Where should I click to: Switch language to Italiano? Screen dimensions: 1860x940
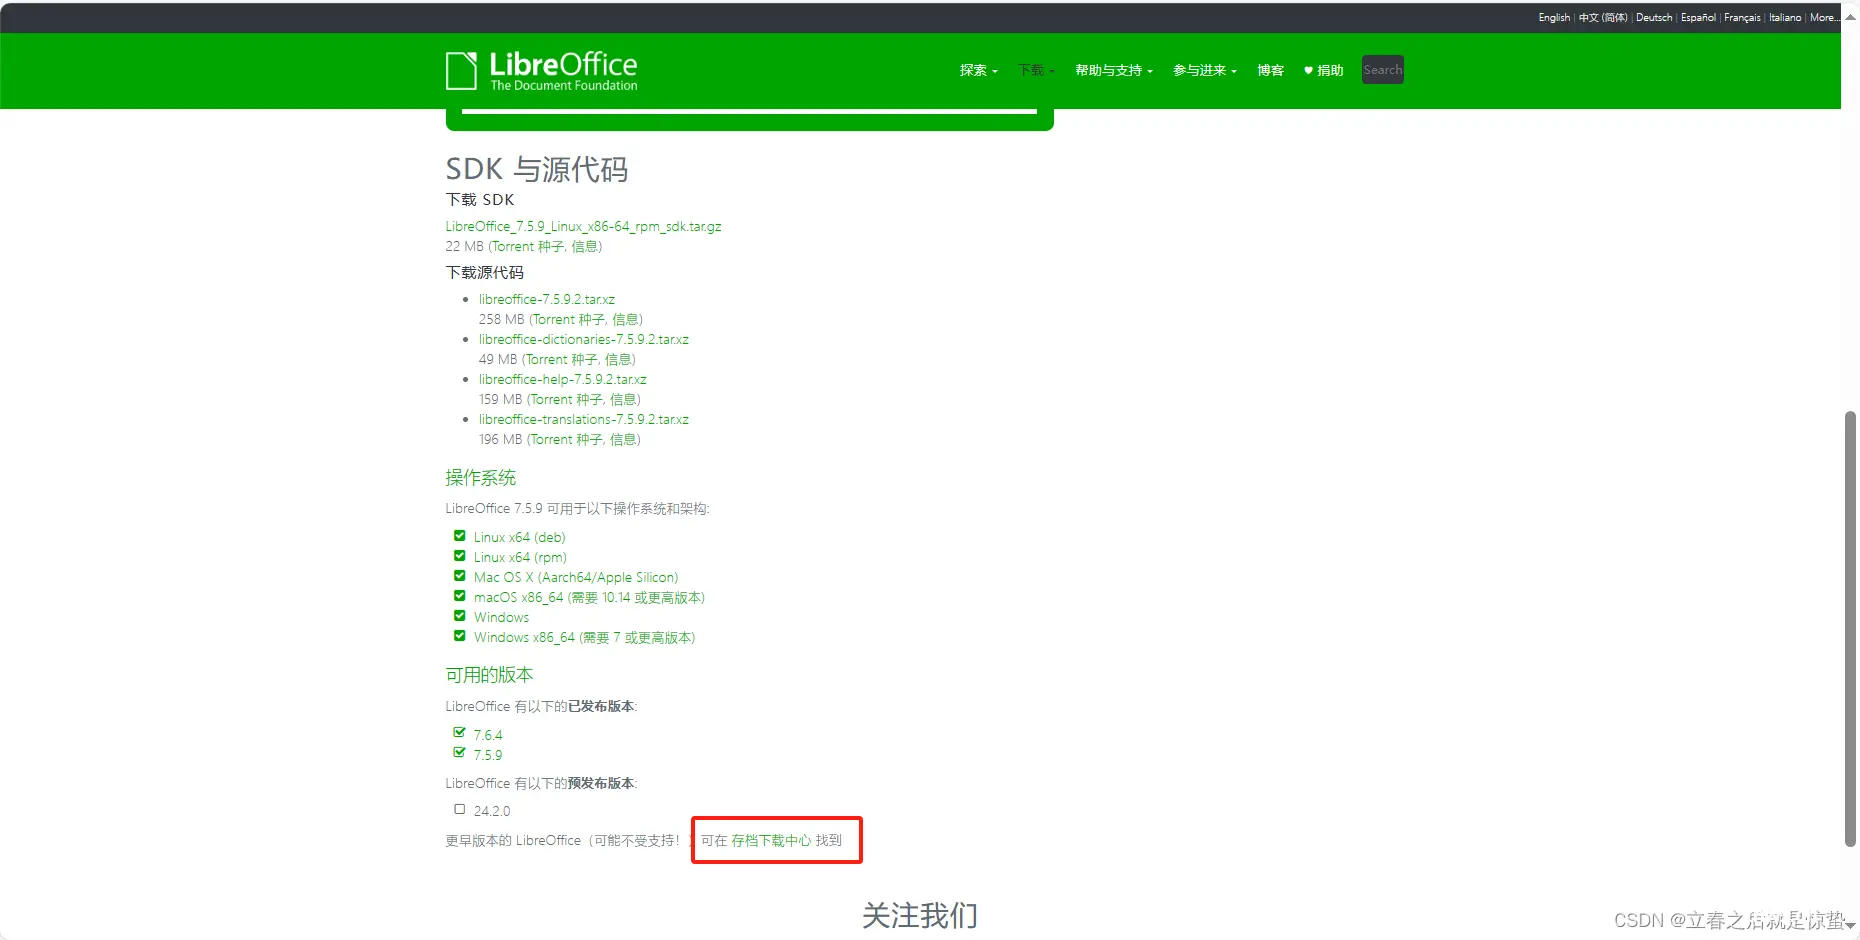pyautogui.click(x=1785, y=17)
